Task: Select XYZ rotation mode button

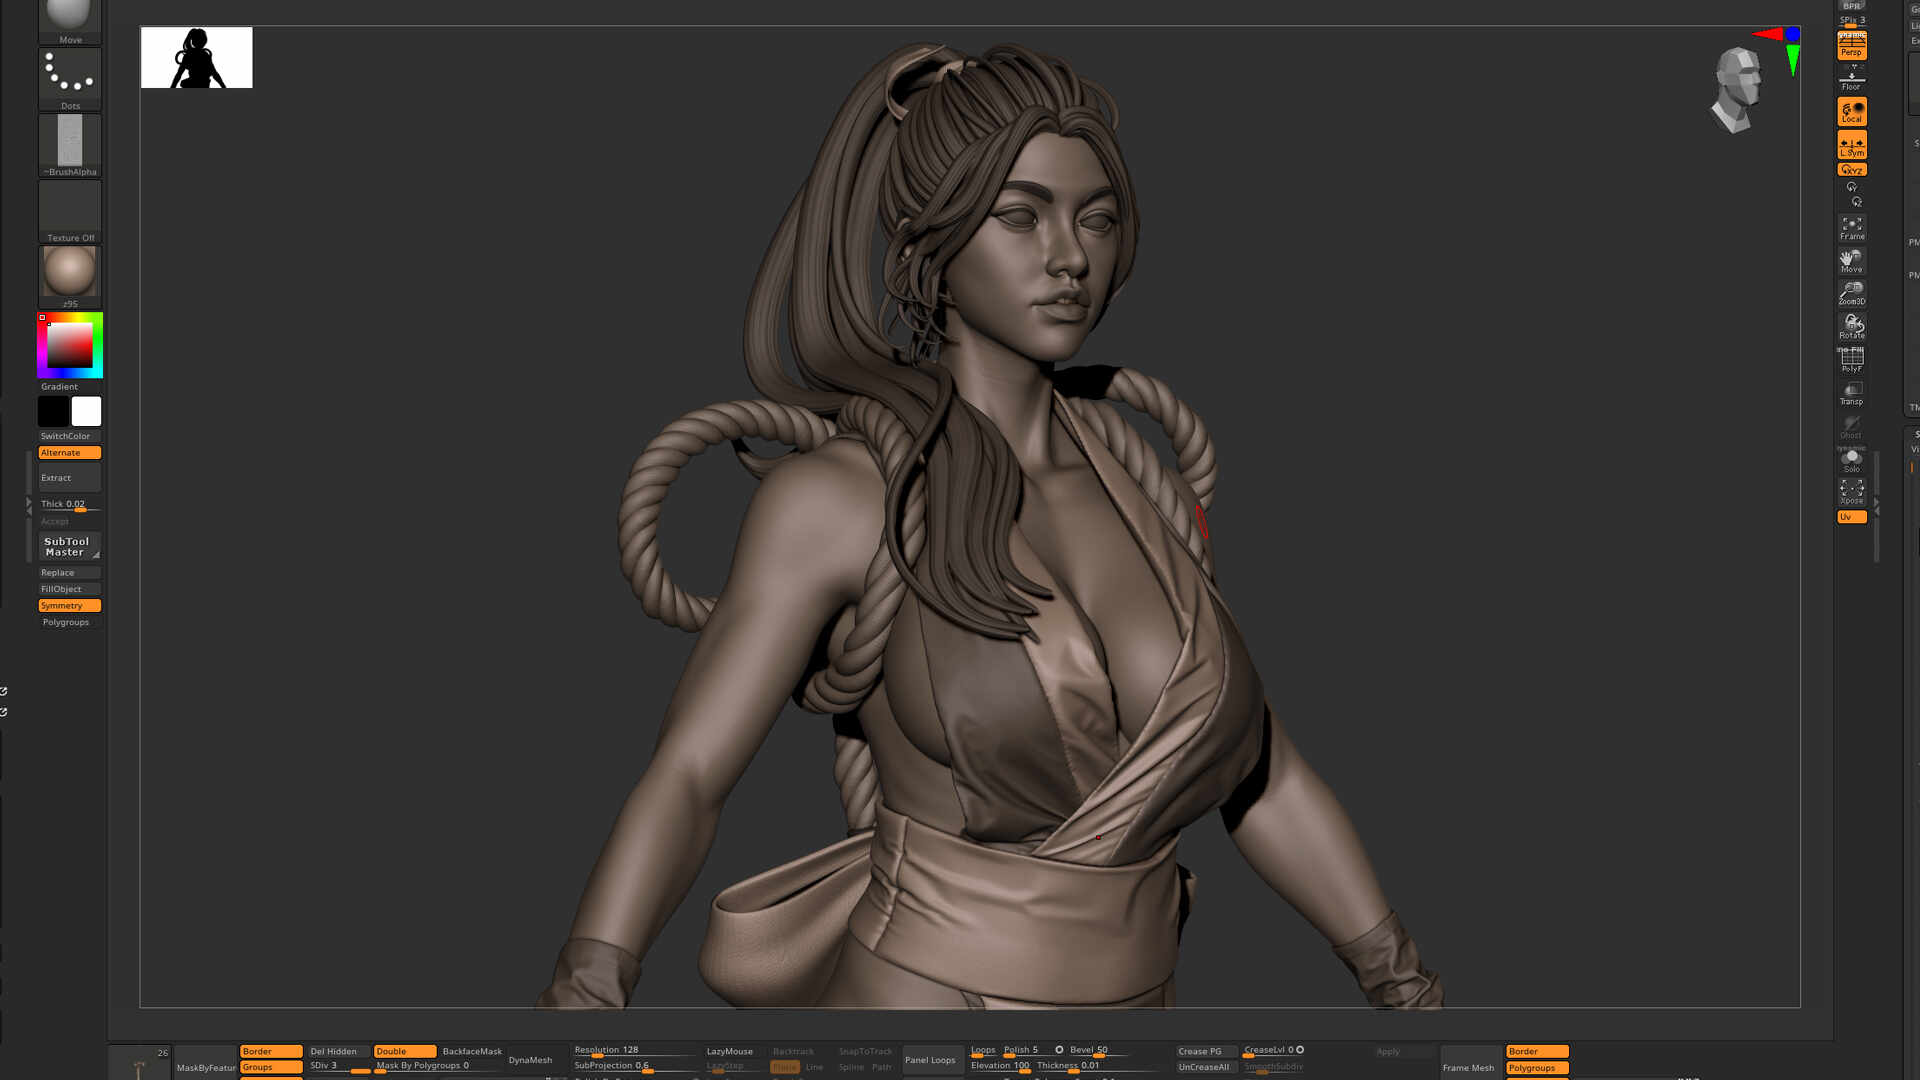Action: pyautogui.click(x=1852, y=170)
